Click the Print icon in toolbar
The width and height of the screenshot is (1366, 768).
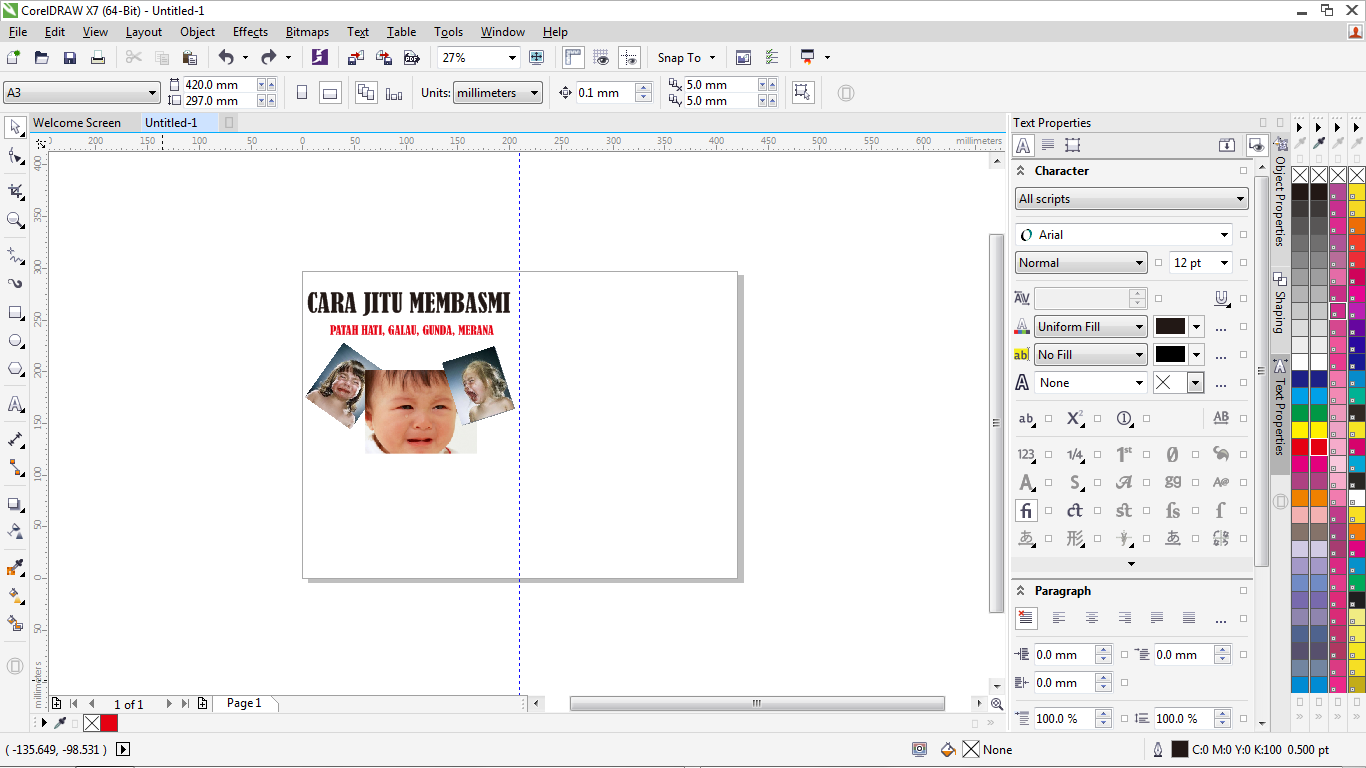[x=98, y=58]
